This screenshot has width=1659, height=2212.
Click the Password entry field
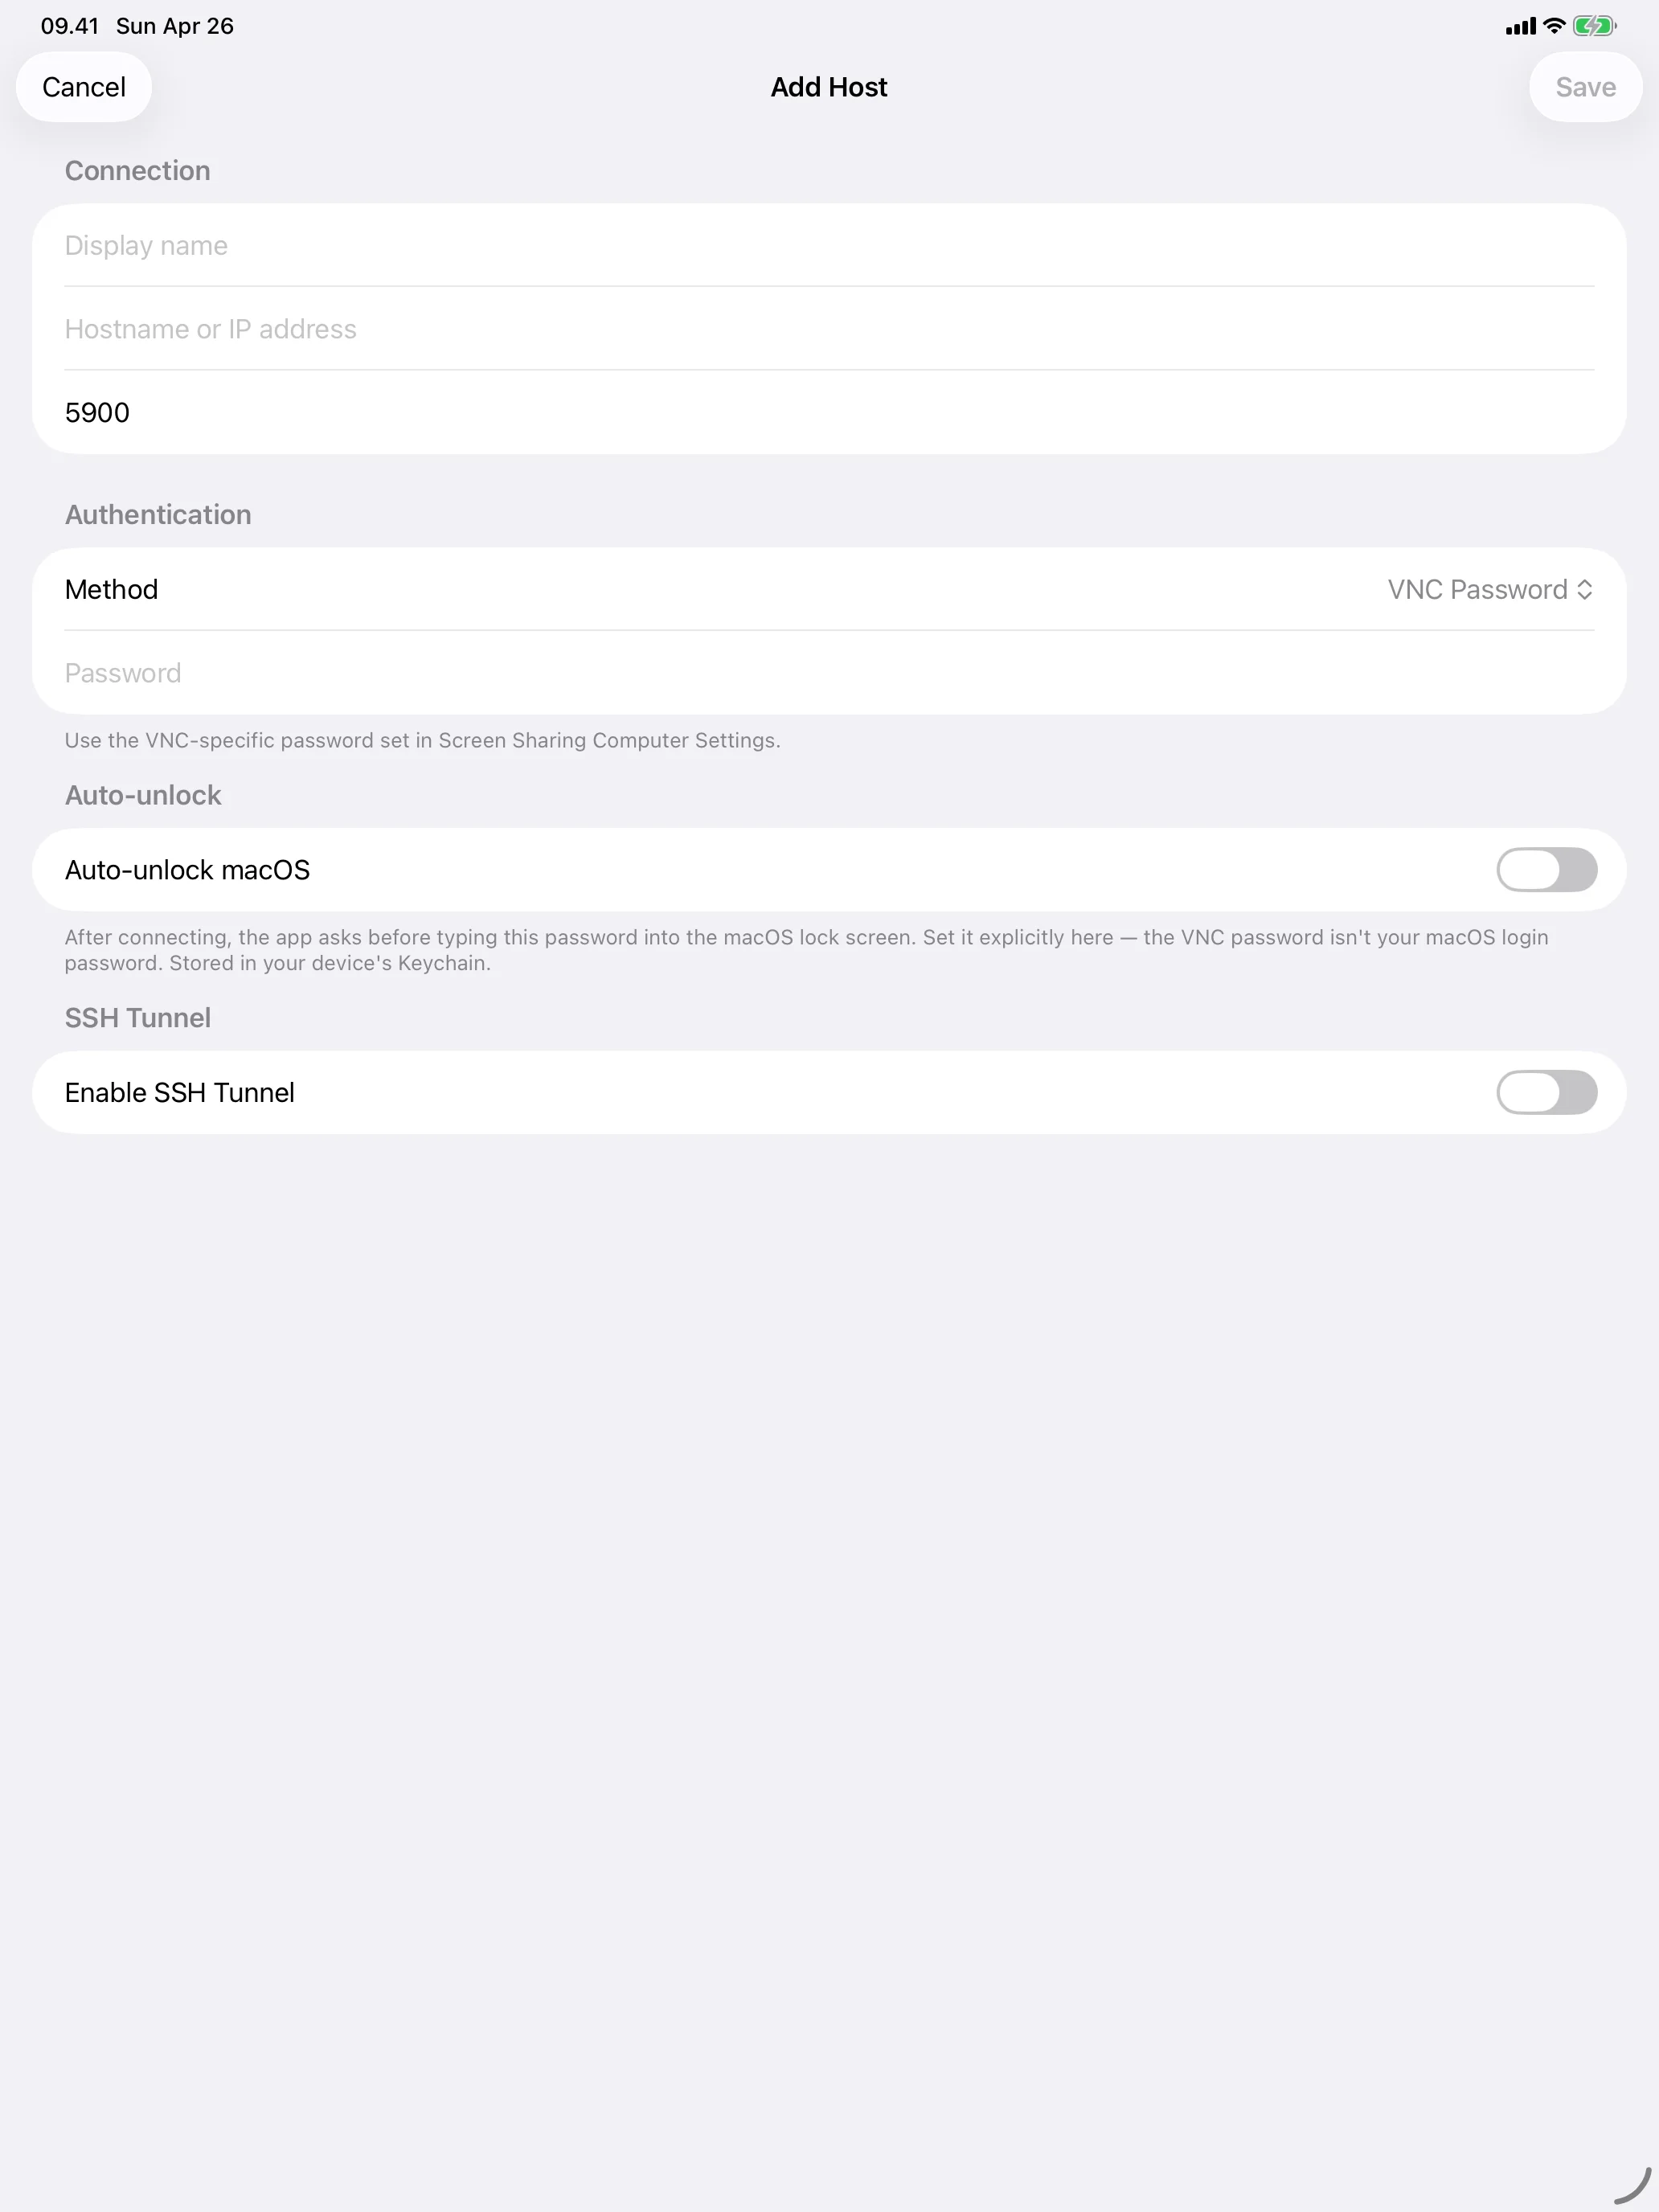[800, 672]
